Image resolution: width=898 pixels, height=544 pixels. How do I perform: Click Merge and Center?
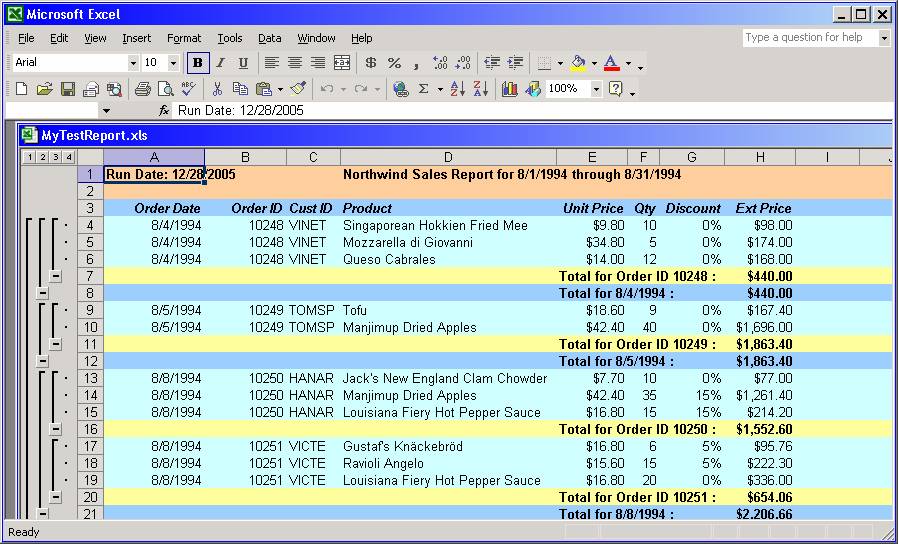[x=342, y=62]
